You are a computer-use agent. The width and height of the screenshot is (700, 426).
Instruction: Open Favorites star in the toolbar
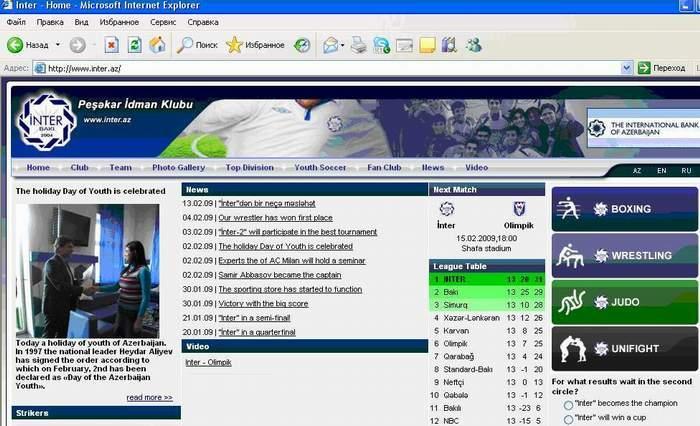pos(234,45)
